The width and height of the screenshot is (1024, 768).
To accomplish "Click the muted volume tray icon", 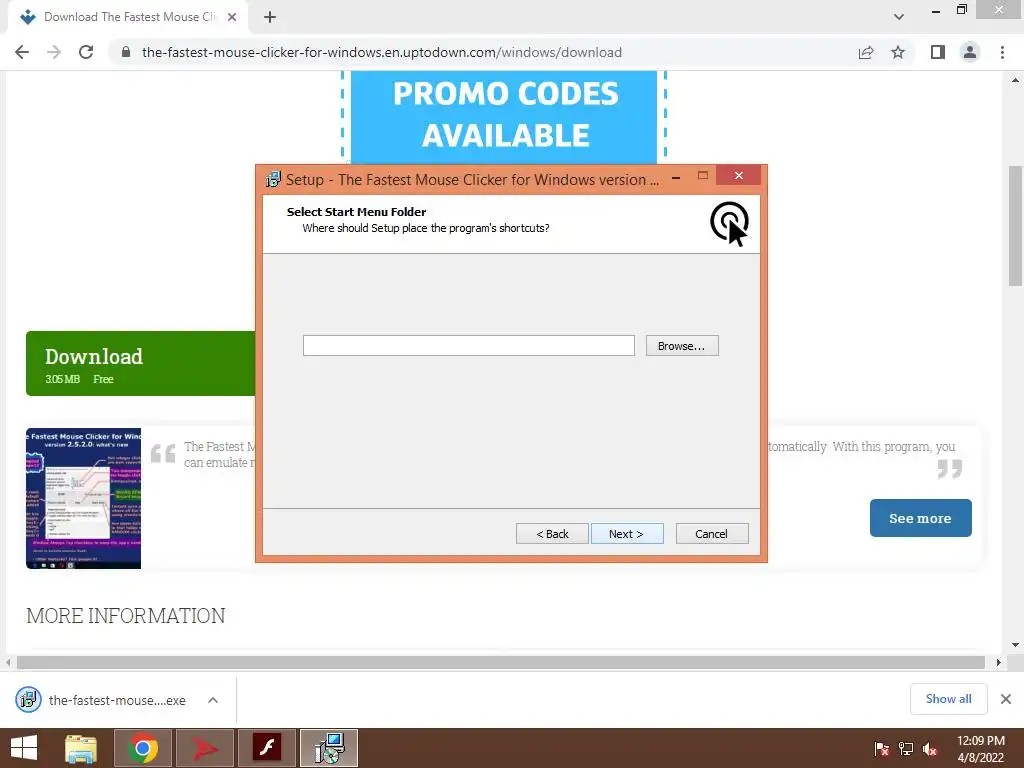I will [x=930, y=748].
